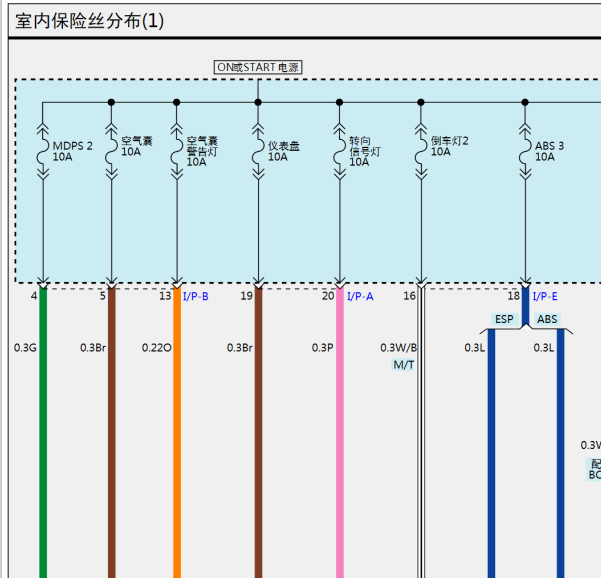The image size is (601, 578).
Task: Click pin number 16
Action: (x=409, y=296)
